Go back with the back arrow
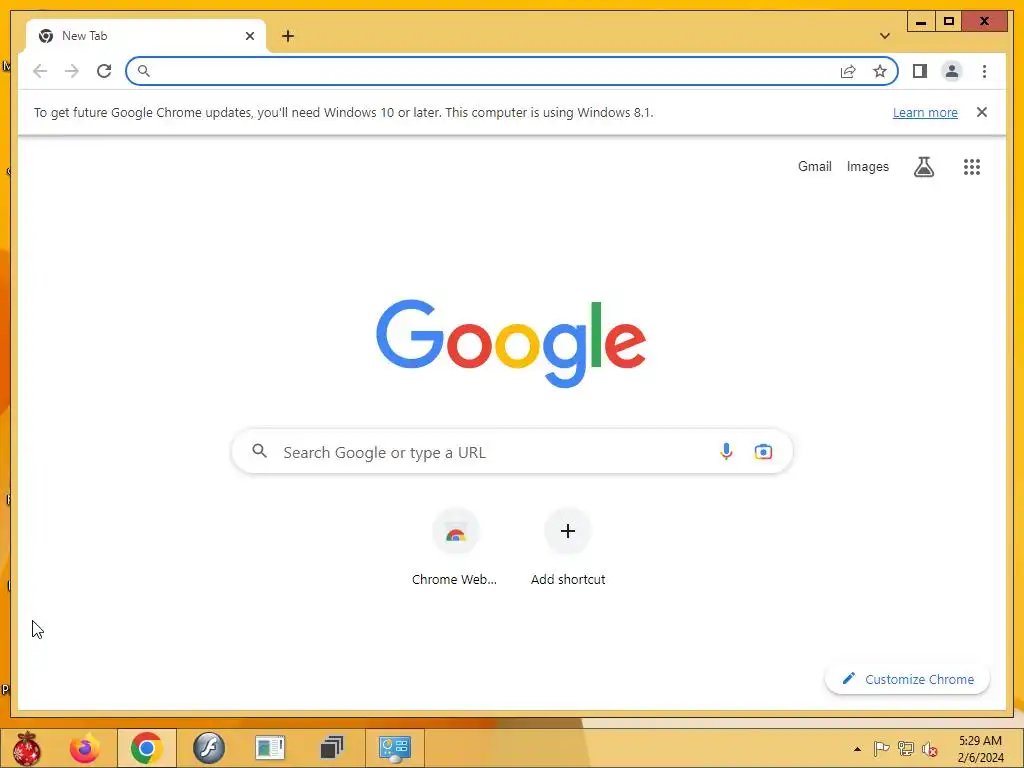This screenshot has width=1024, height=768. pyautogui.click(x=40, y=71)
